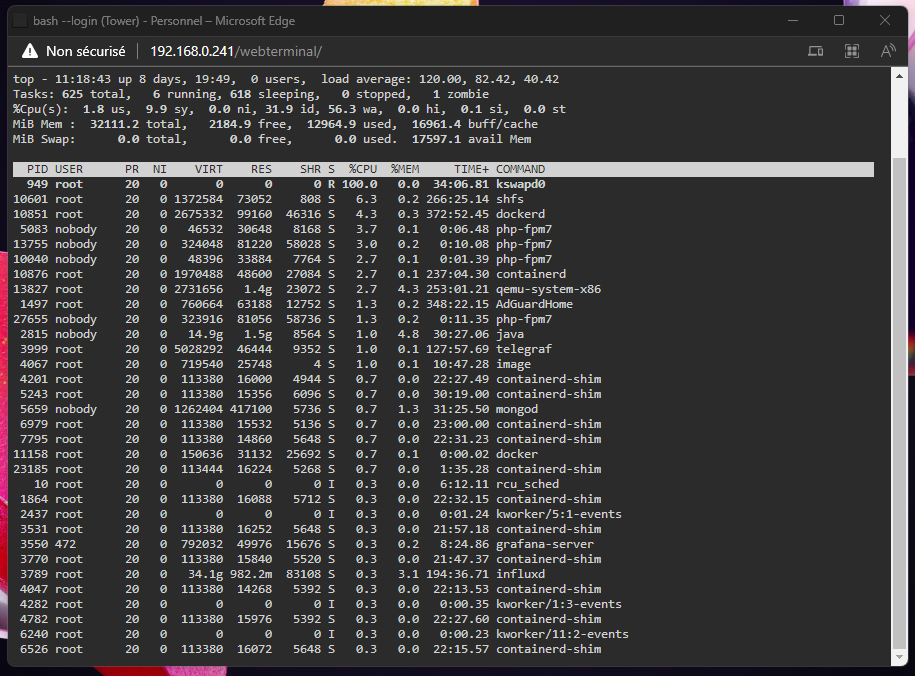Click the Non sécurisé security label

[x=86, y=51]
